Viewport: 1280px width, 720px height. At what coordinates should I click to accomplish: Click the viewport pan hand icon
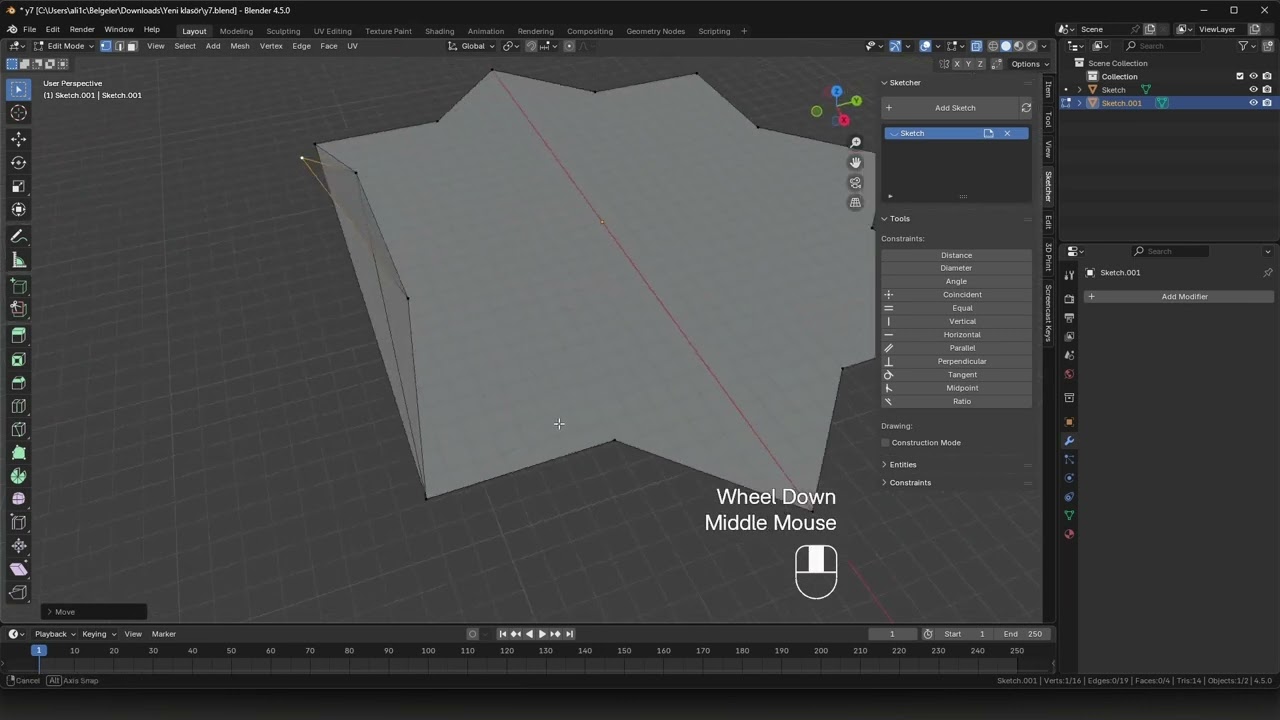(855, 162)
